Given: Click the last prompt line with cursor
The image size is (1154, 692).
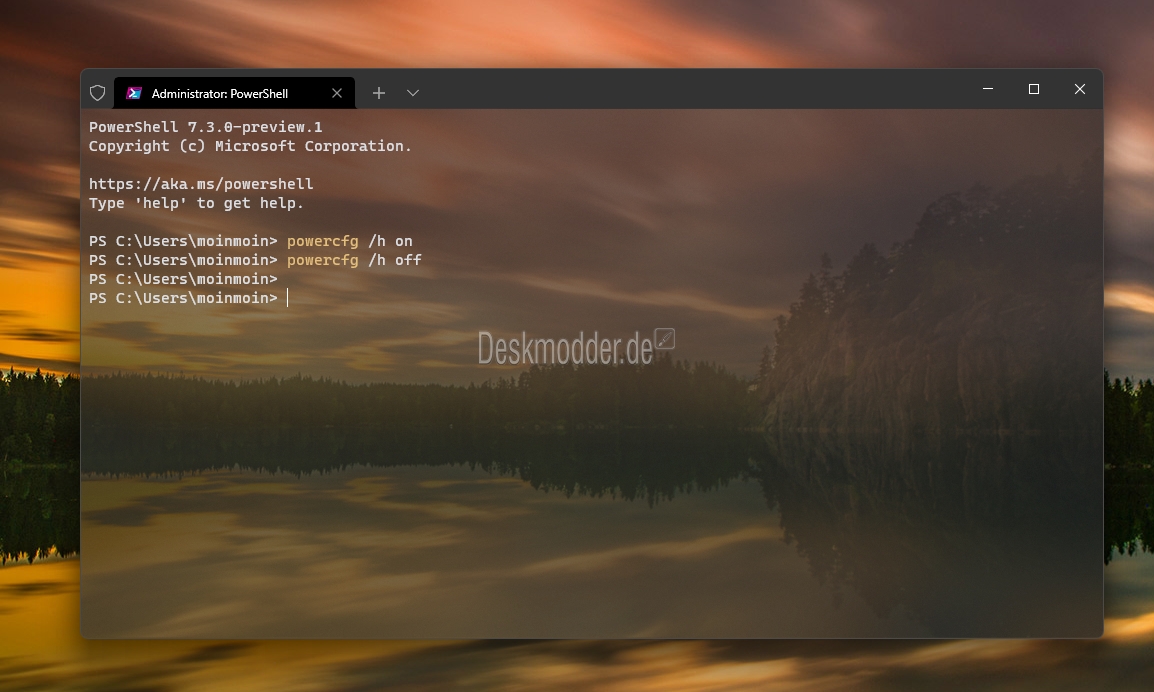Looking at the screenshot, I should pos(189,298).
